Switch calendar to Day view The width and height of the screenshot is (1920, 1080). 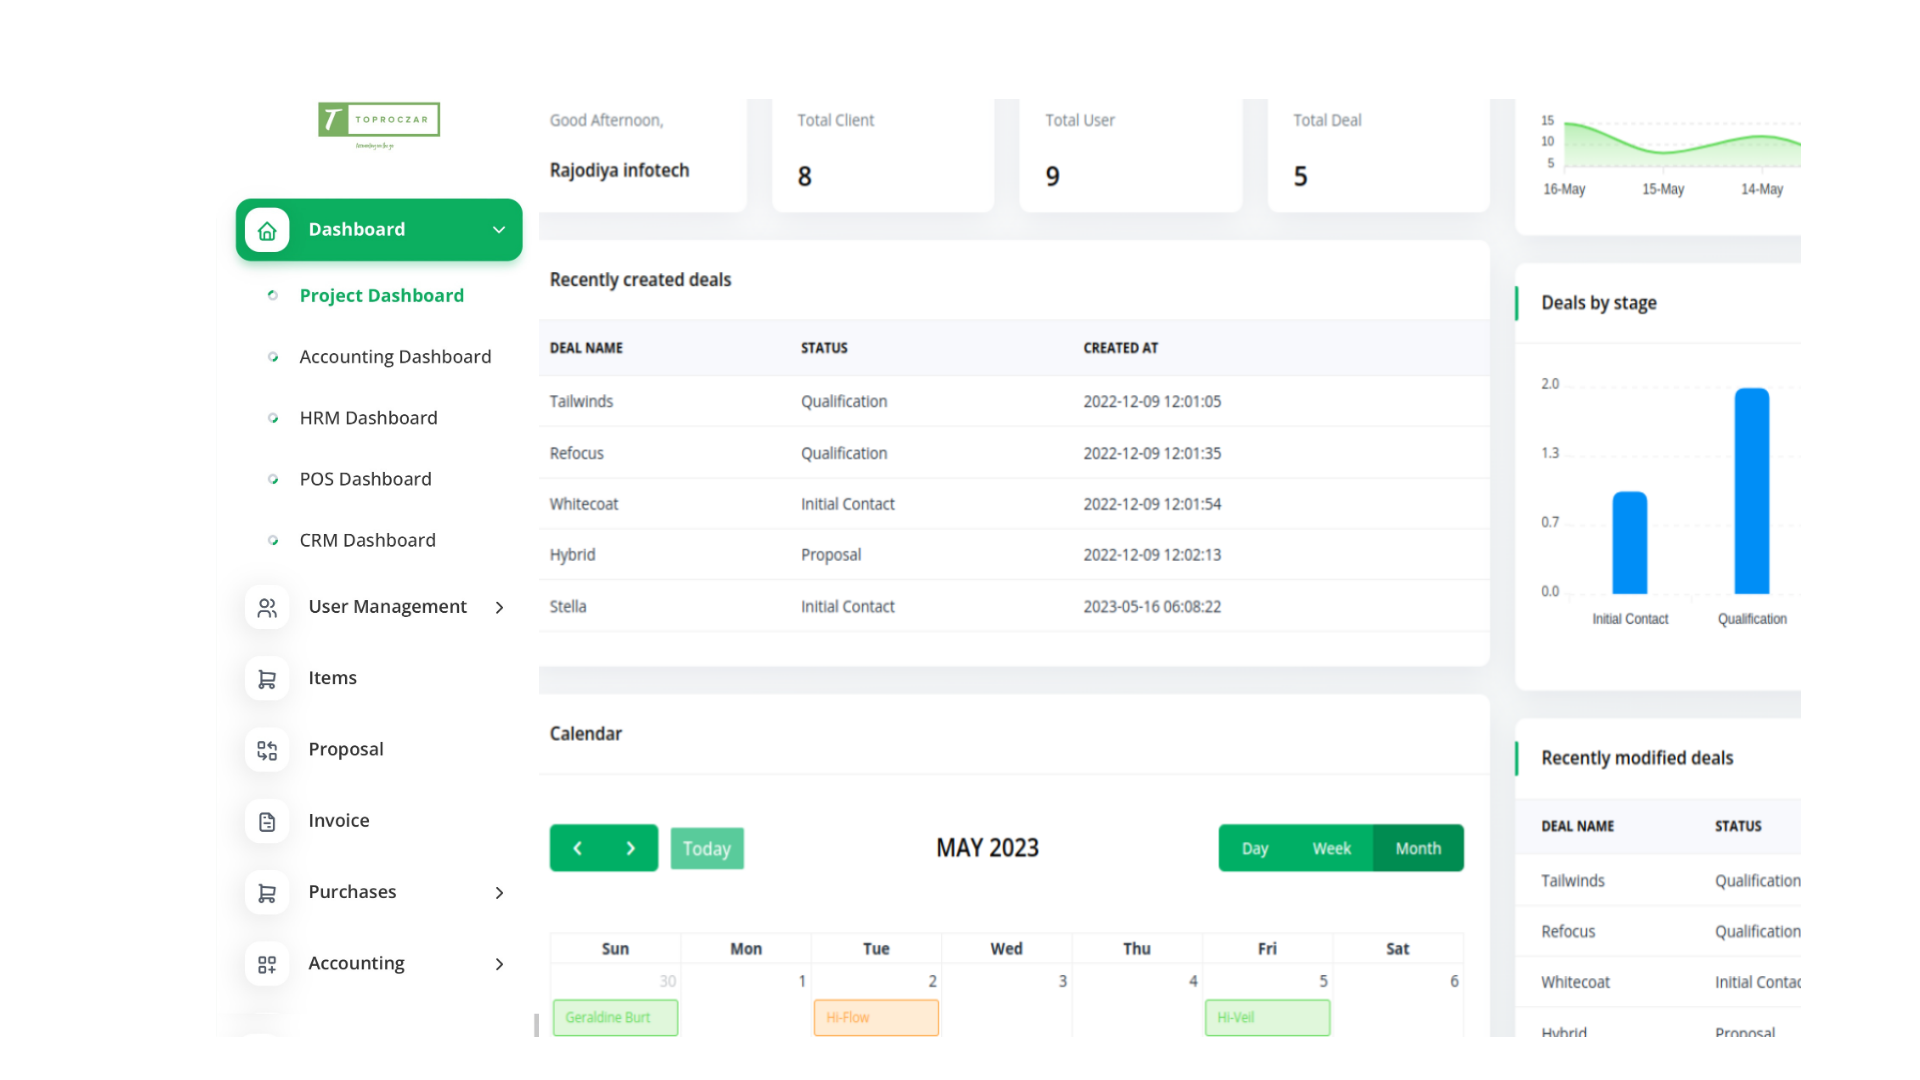coord(1254,848)
